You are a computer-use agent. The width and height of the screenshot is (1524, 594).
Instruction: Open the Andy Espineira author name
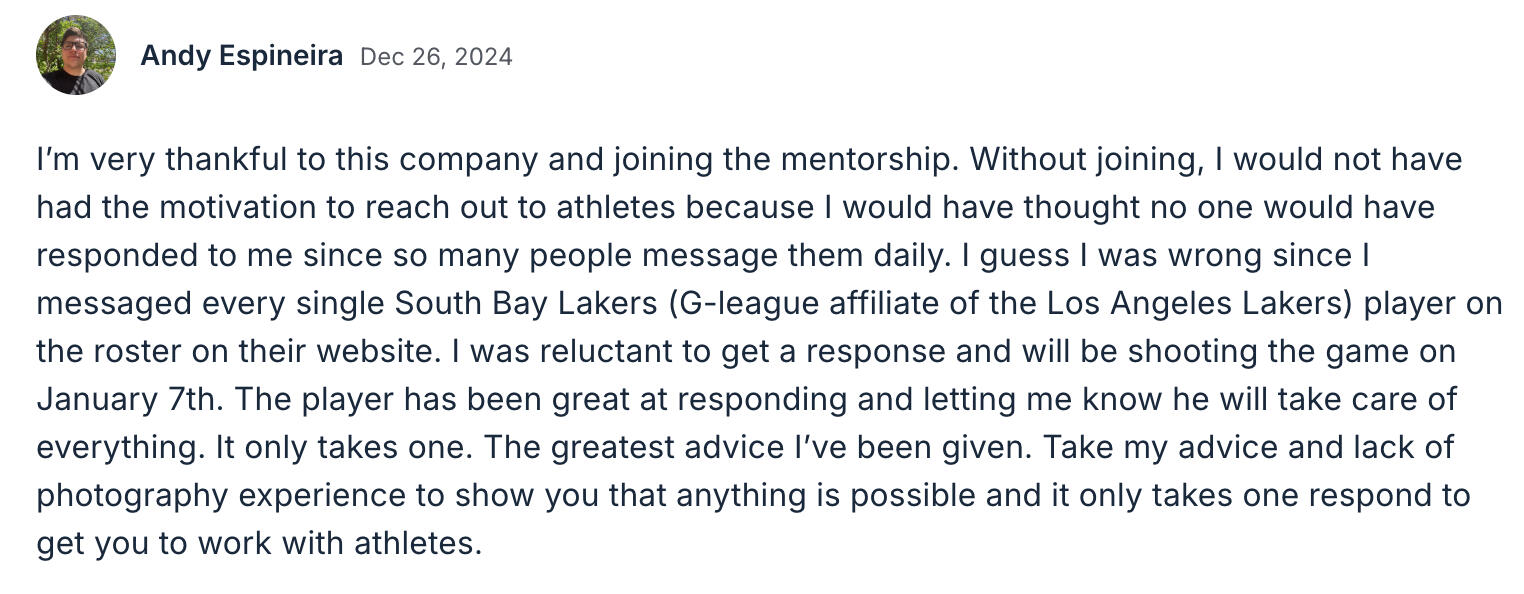[241, 57]
